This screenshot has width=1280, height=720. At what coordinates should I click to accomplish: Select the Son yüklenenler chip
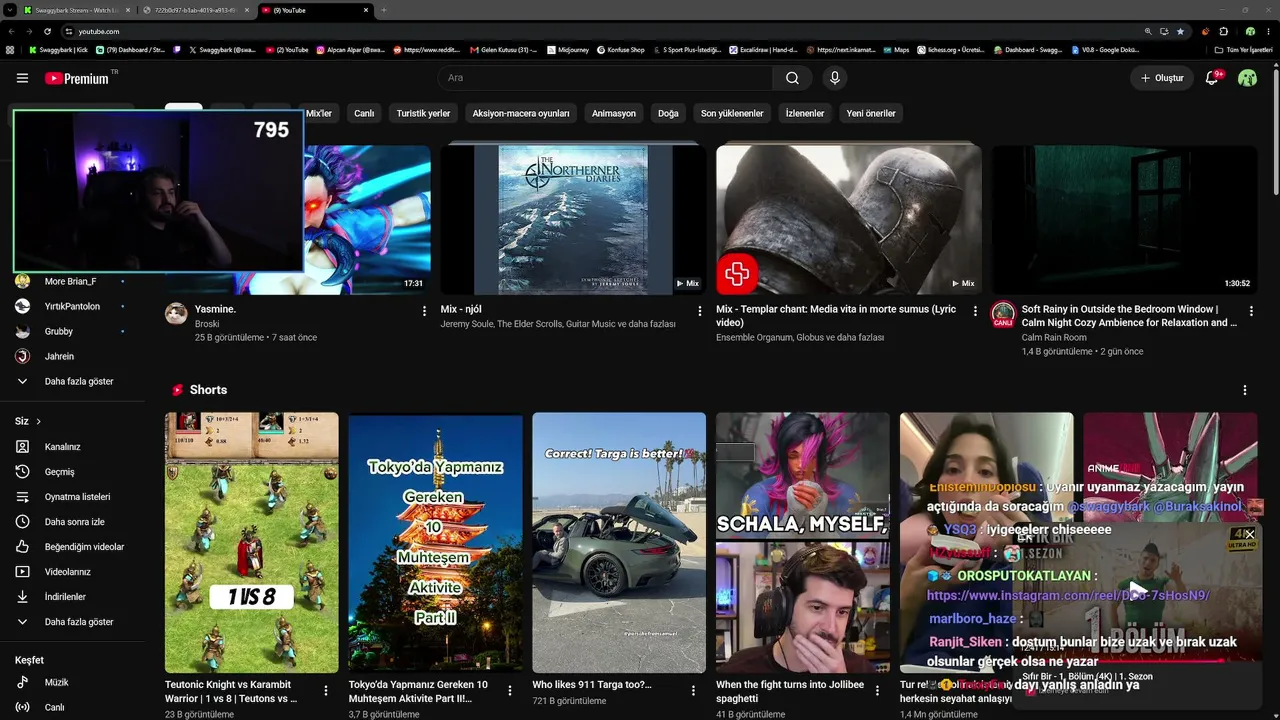pyautogui.click(x=732, y=113)
